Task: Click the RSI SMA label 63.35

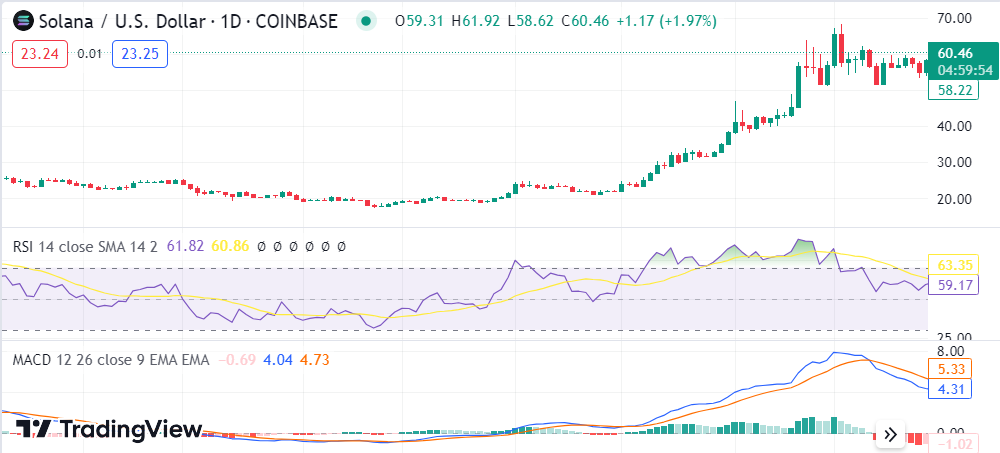Action: click(x=953, y=265)
